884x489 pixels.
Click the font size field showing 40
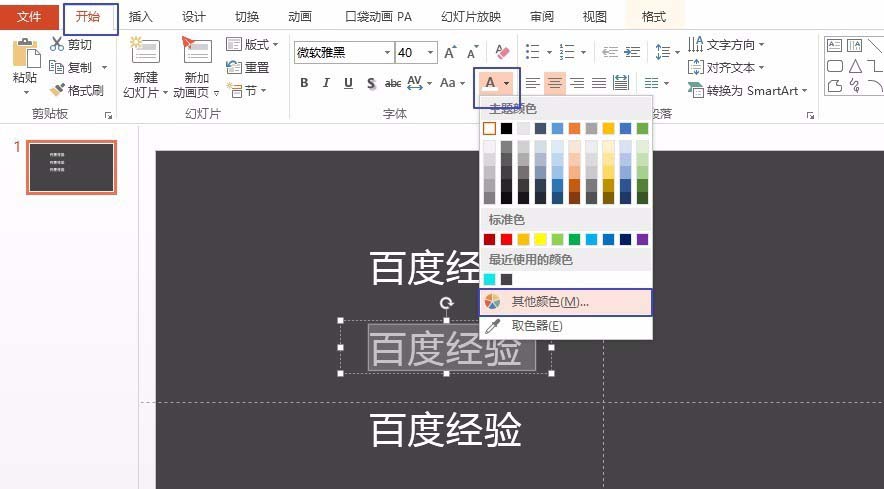point(410,53)
